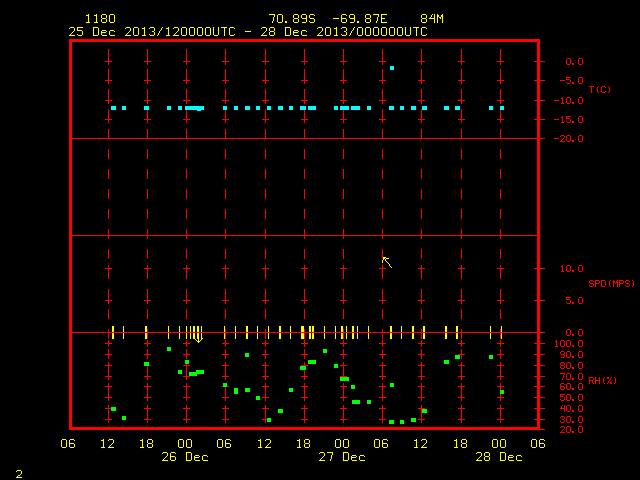This screenshot has width=640, height=480.
Task: Click the number 2 in the bottom-left corner
Action: point(19,474)
